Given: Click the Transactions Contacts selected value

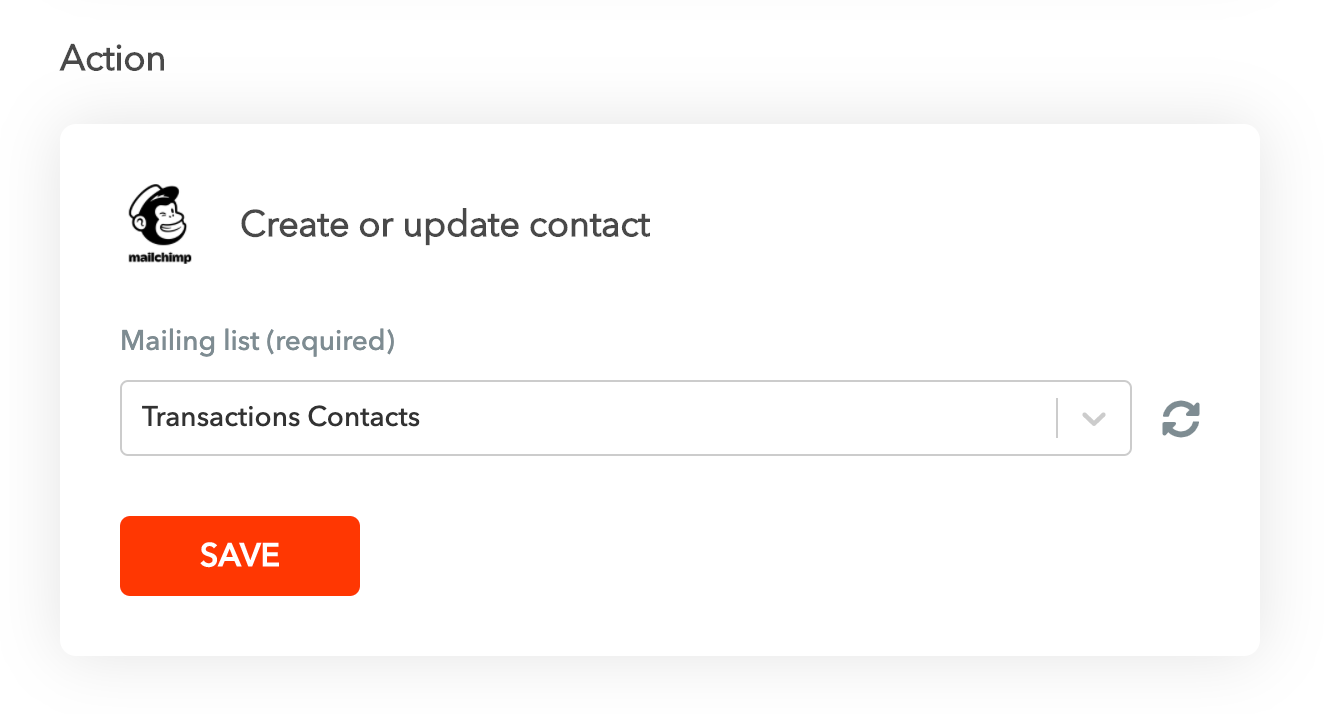Looking at the screenshot, I should pyautogui.click(x=281, y=417).
